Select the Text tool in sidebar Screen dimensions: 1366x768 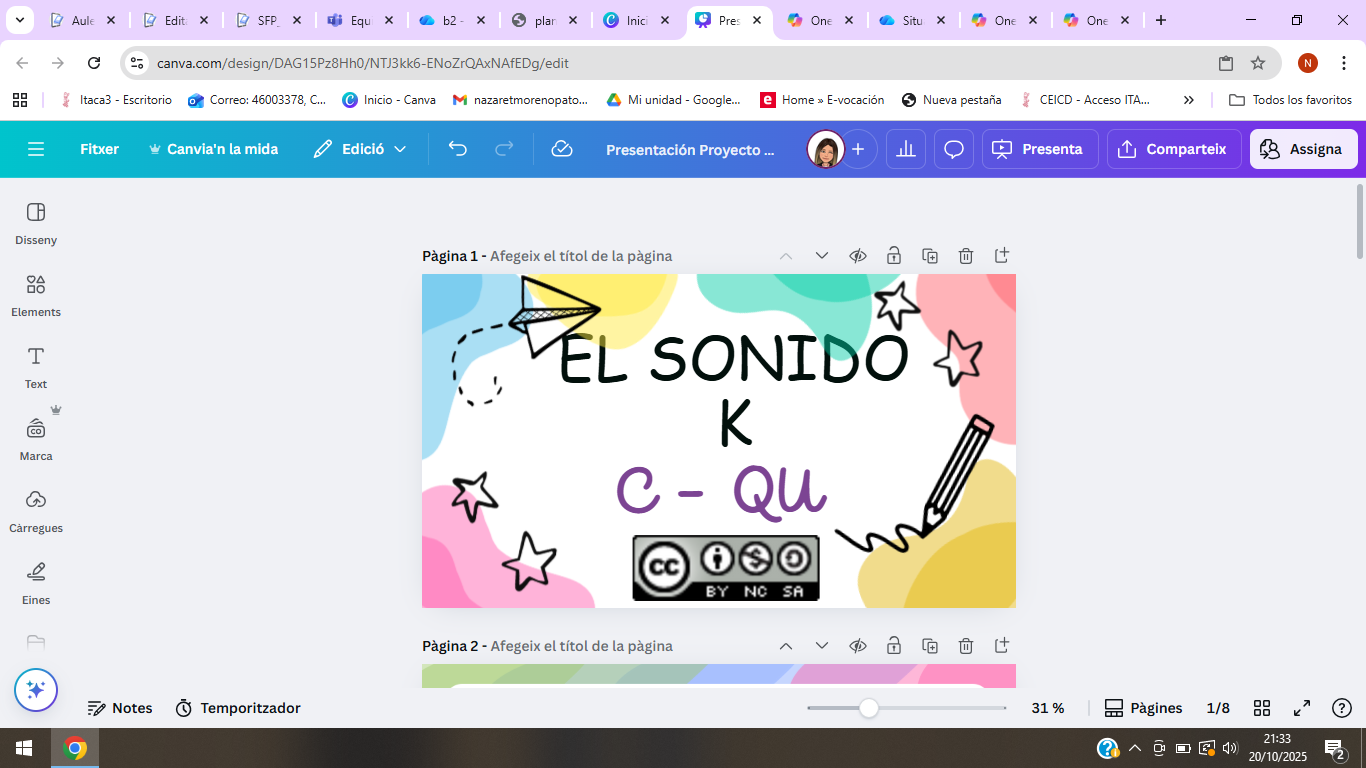(x=36, y=367)
